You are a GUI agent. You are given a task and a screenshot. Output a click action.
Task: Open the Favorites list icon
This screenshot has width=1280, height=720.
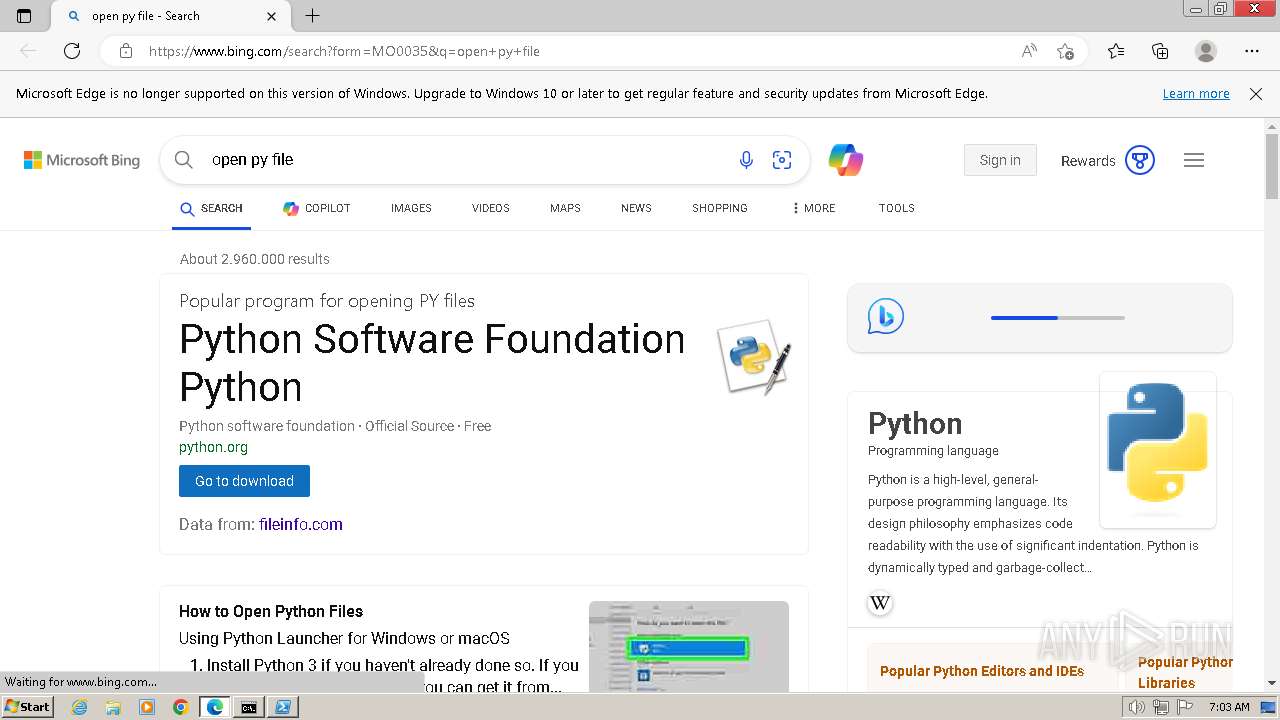tap(1116, 51)
